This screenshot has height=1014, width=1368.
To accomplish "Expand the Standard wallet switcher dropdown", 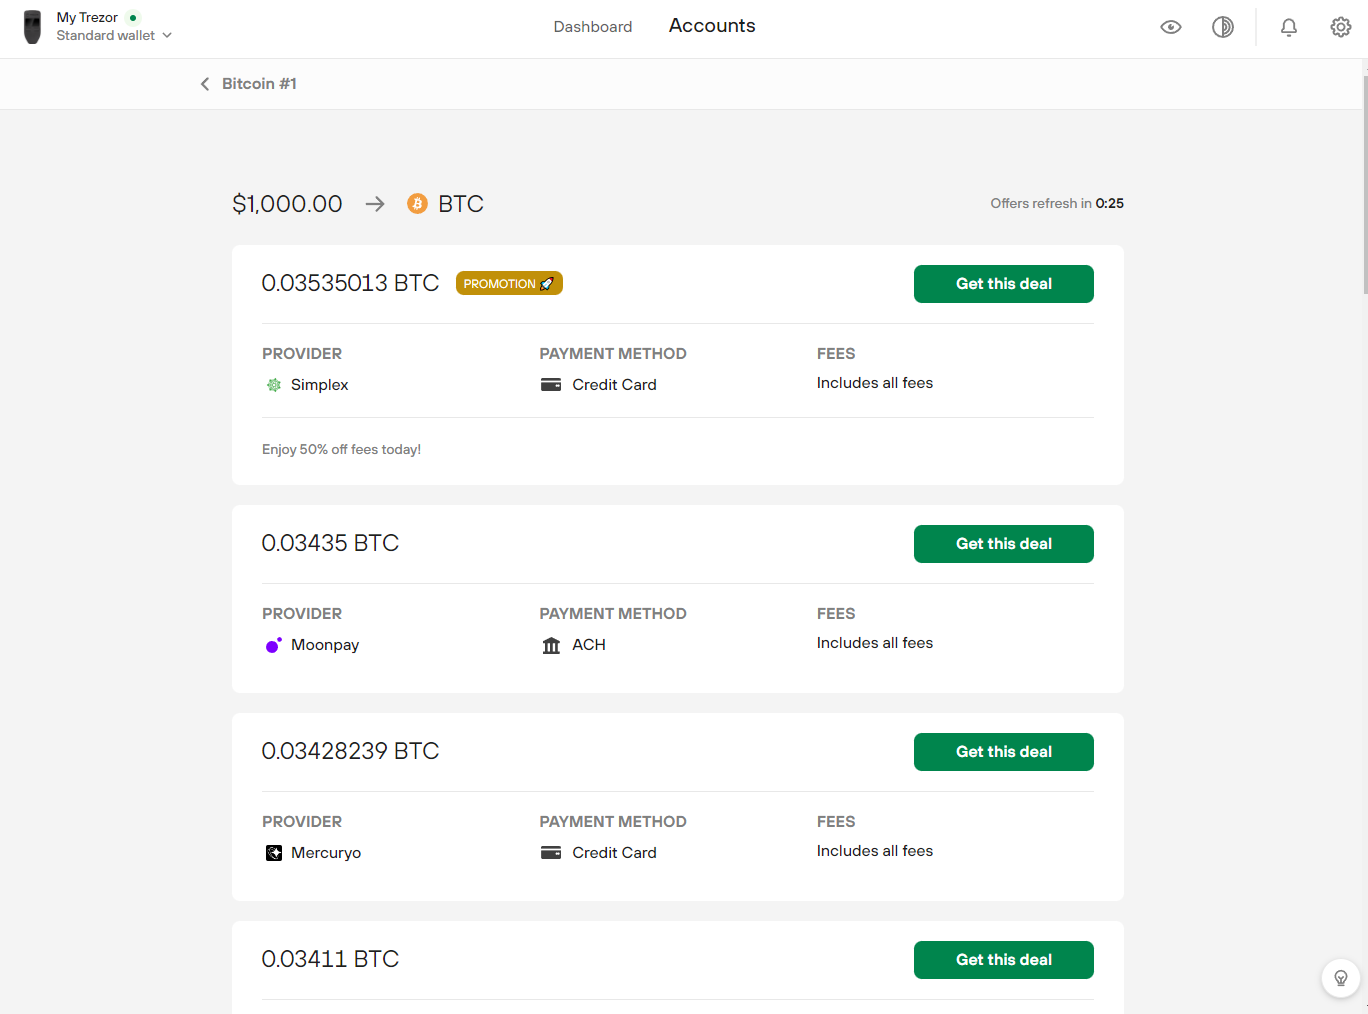I will tap(114, 35).
